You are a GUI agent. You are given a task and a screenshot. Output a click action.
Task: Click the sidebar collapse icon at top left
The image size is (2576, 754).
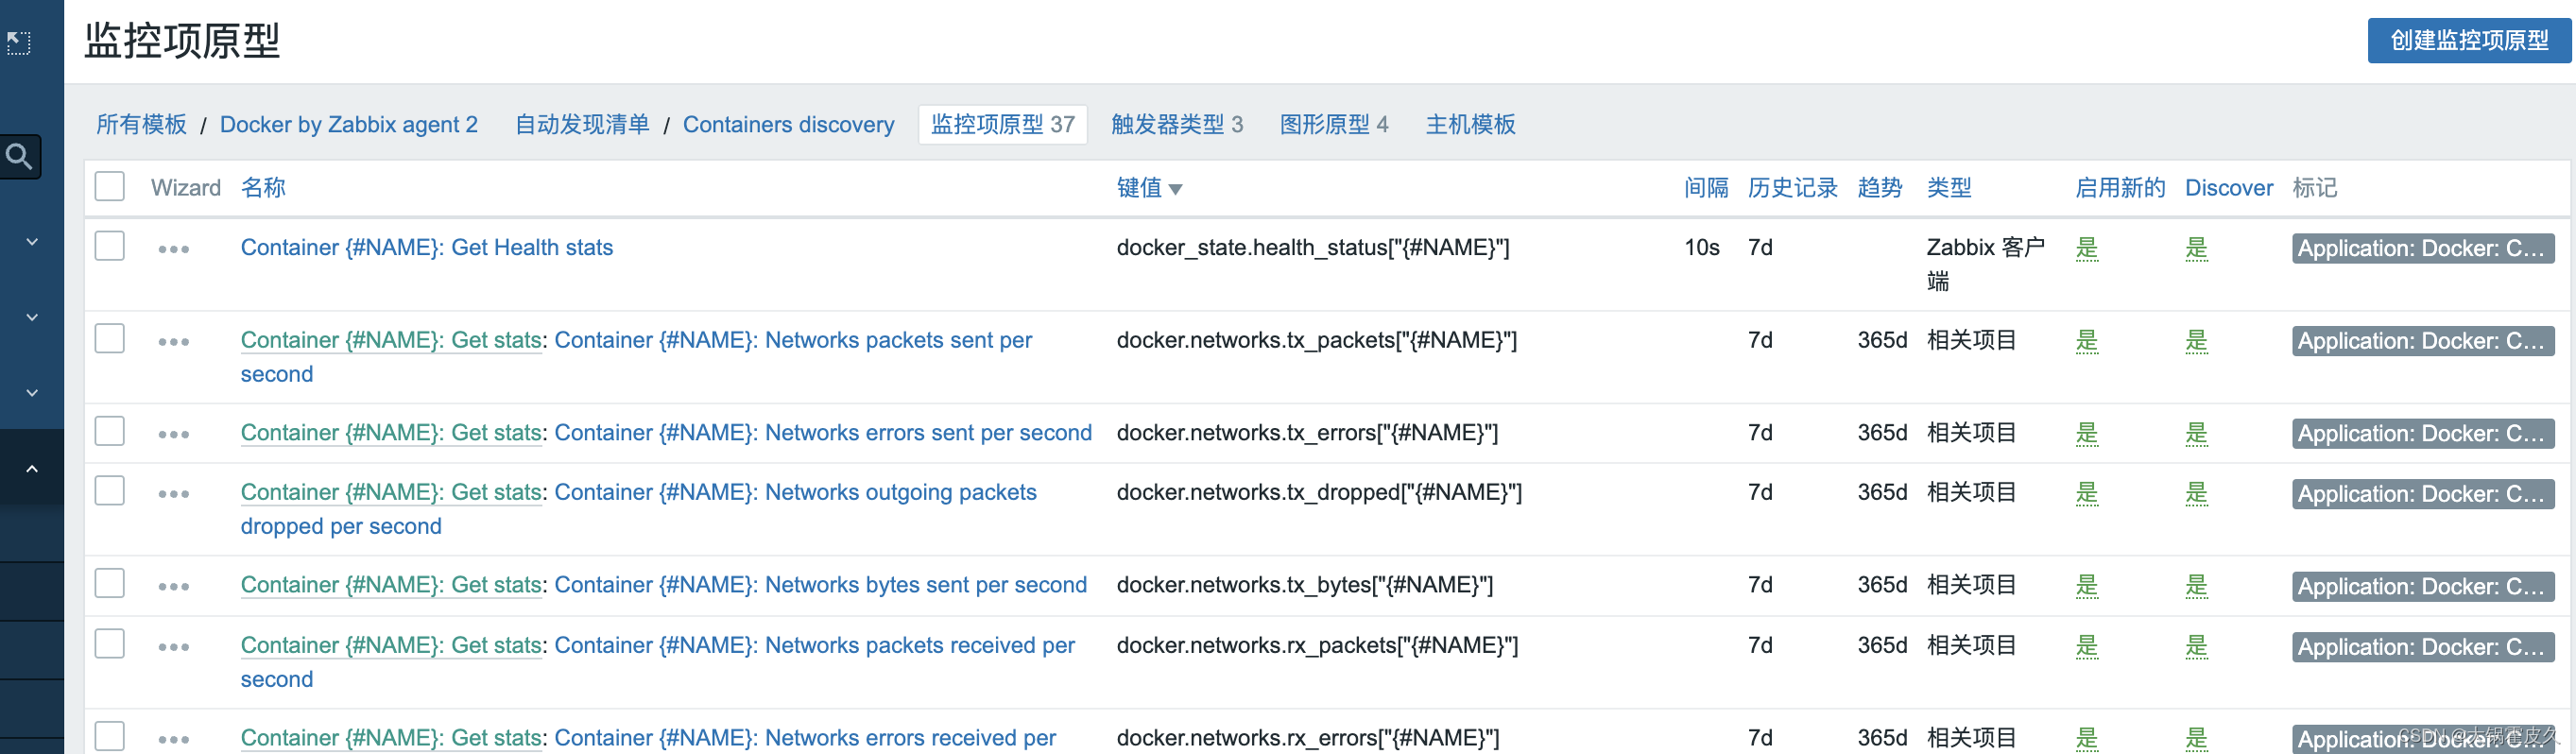tap(19, 42)
